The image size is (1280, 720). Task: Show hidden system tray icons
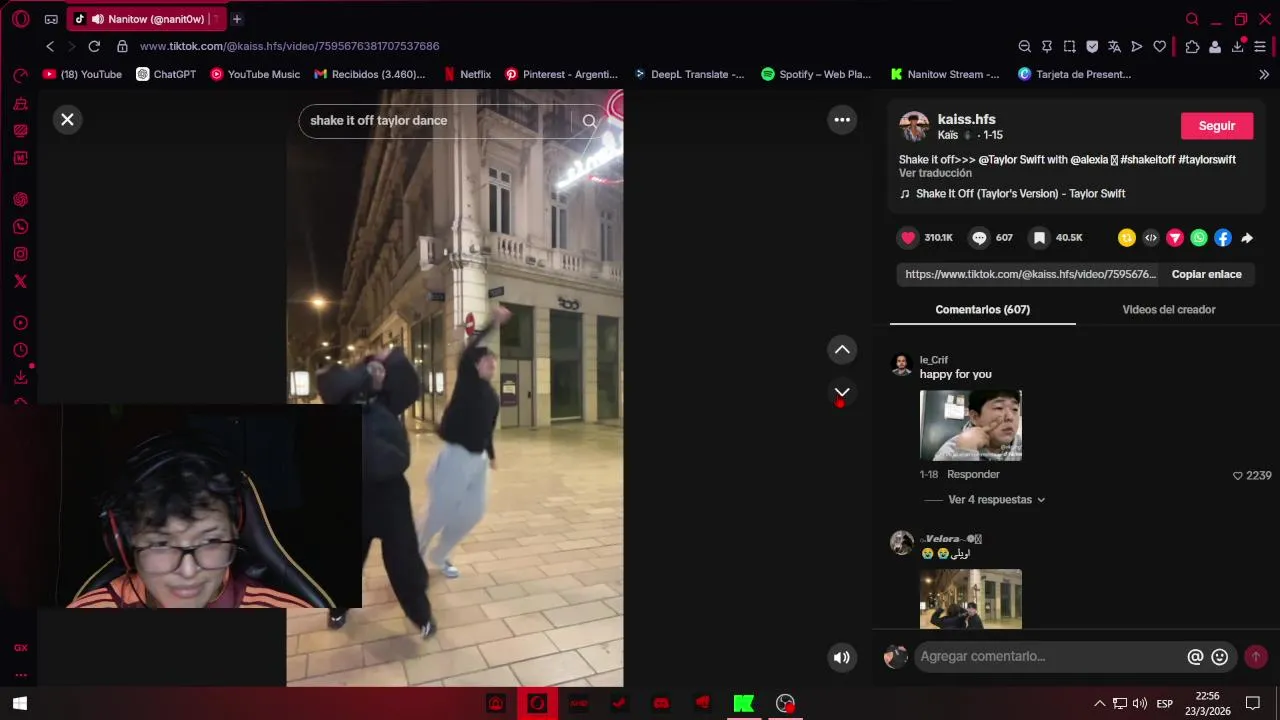[x=1099, y=704]
